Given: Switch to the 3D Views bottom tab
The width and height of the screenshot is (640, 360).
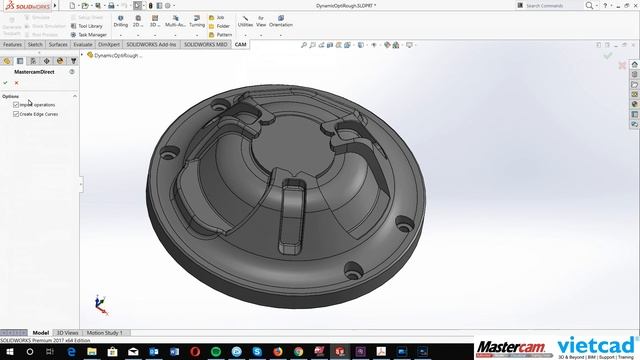Looking at the screenshot, I should pyautogui.click(x=67, y=333).
